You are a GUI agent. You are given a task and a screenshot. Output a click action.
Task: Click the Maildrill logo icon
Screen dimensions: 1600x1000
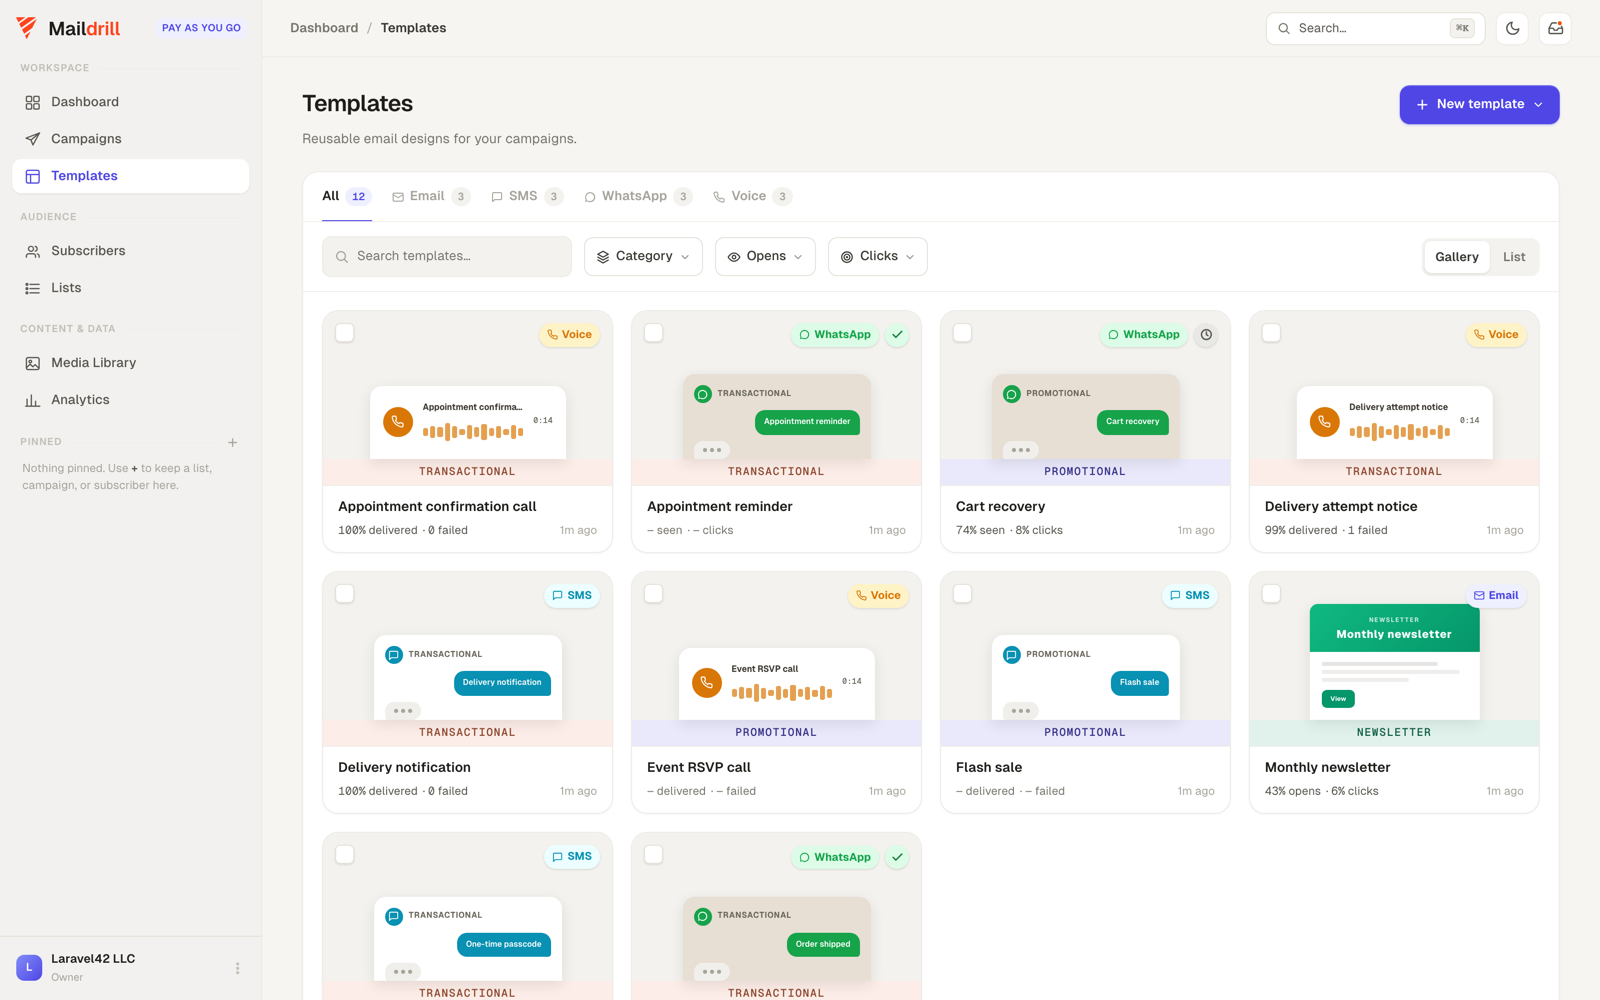(x=27, y=28)
